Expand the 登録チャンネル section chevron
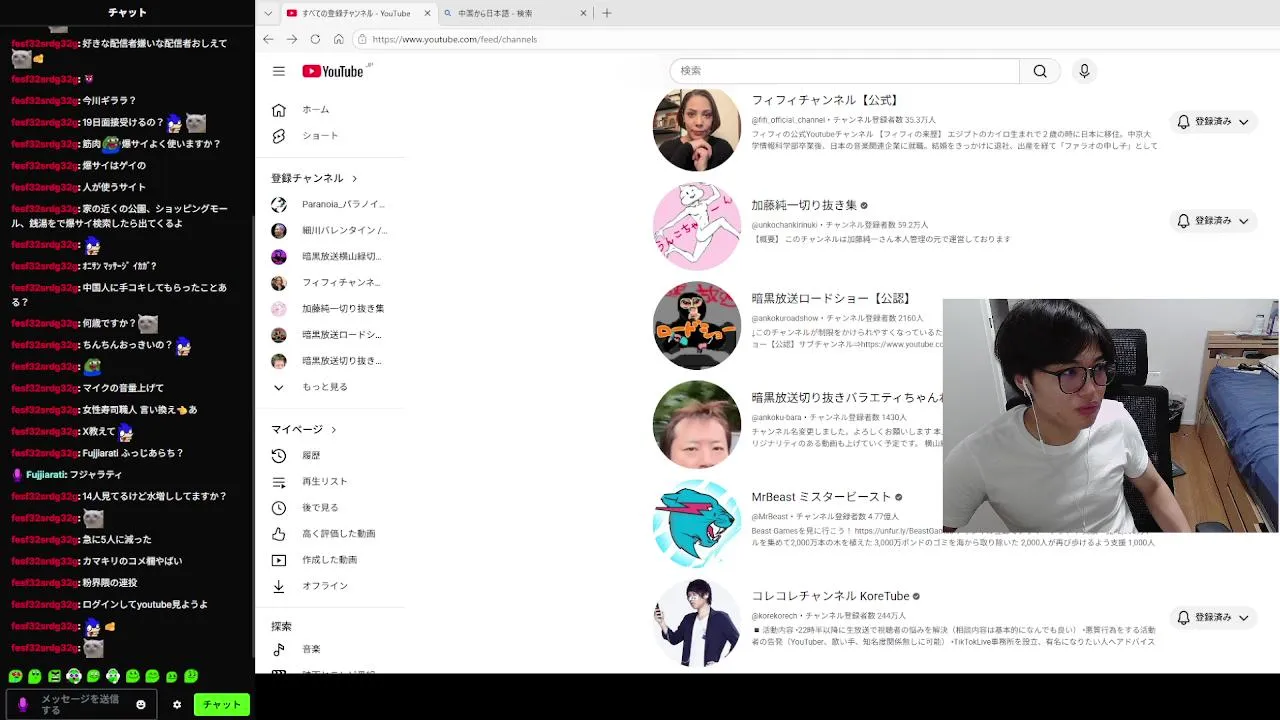This screenshot has height=720, width=1280. tap(354, 178)
